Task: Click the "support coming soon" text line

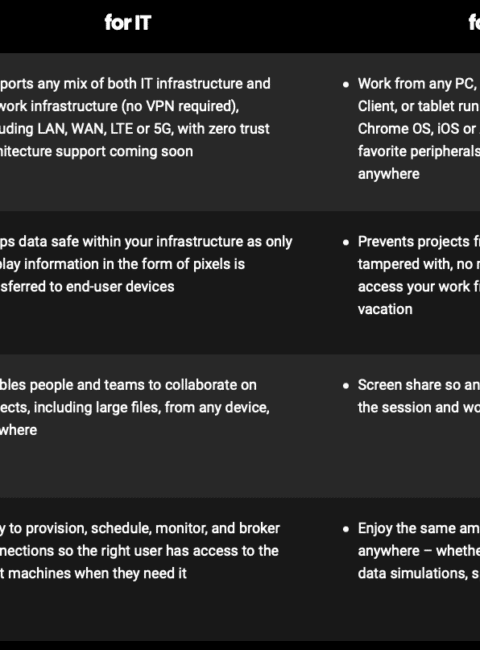Action: pyautogui.click(x=97, y=151)
